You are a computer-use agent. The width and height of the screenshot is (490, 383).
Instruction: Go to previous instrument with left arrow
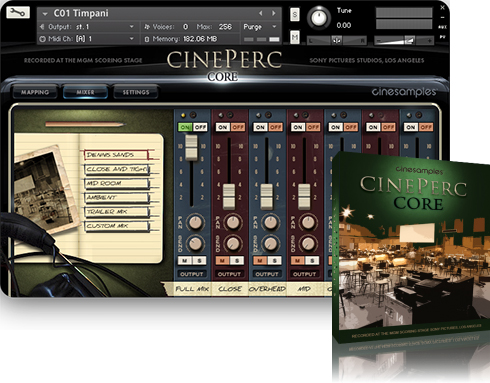tap(261, 13)
